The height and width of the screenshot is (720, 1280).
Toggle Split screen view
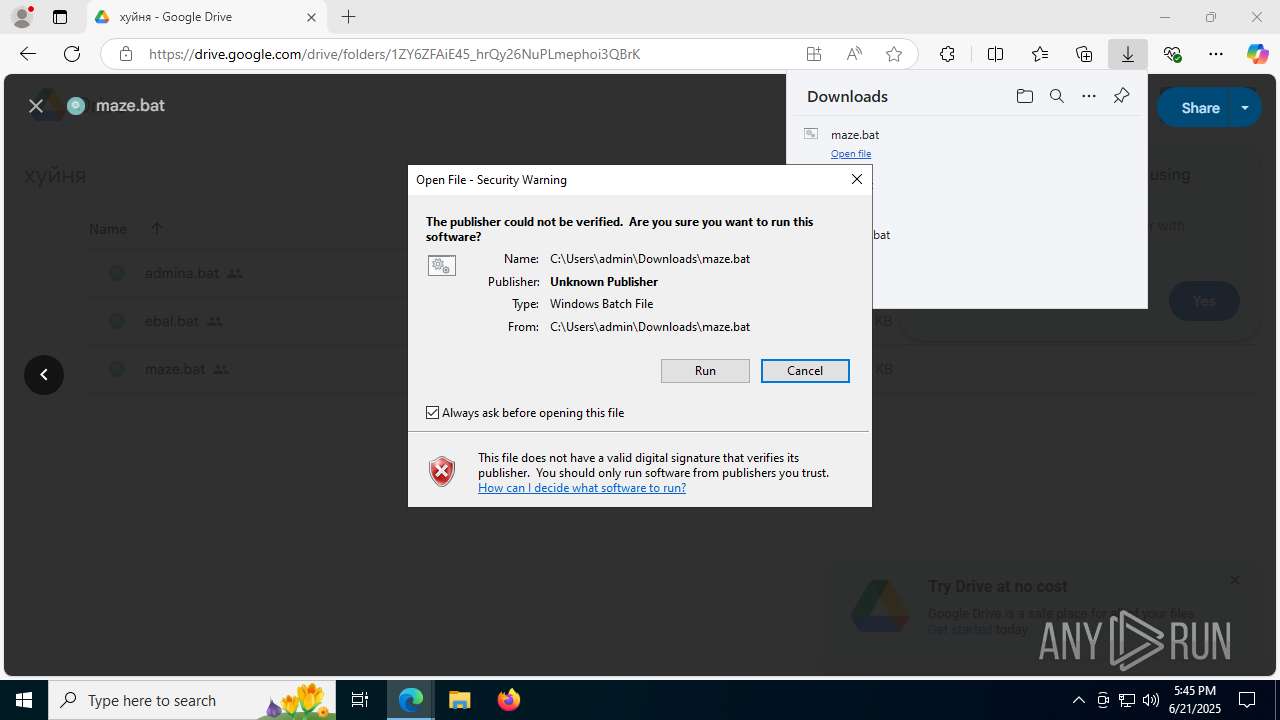coord(995,54)
